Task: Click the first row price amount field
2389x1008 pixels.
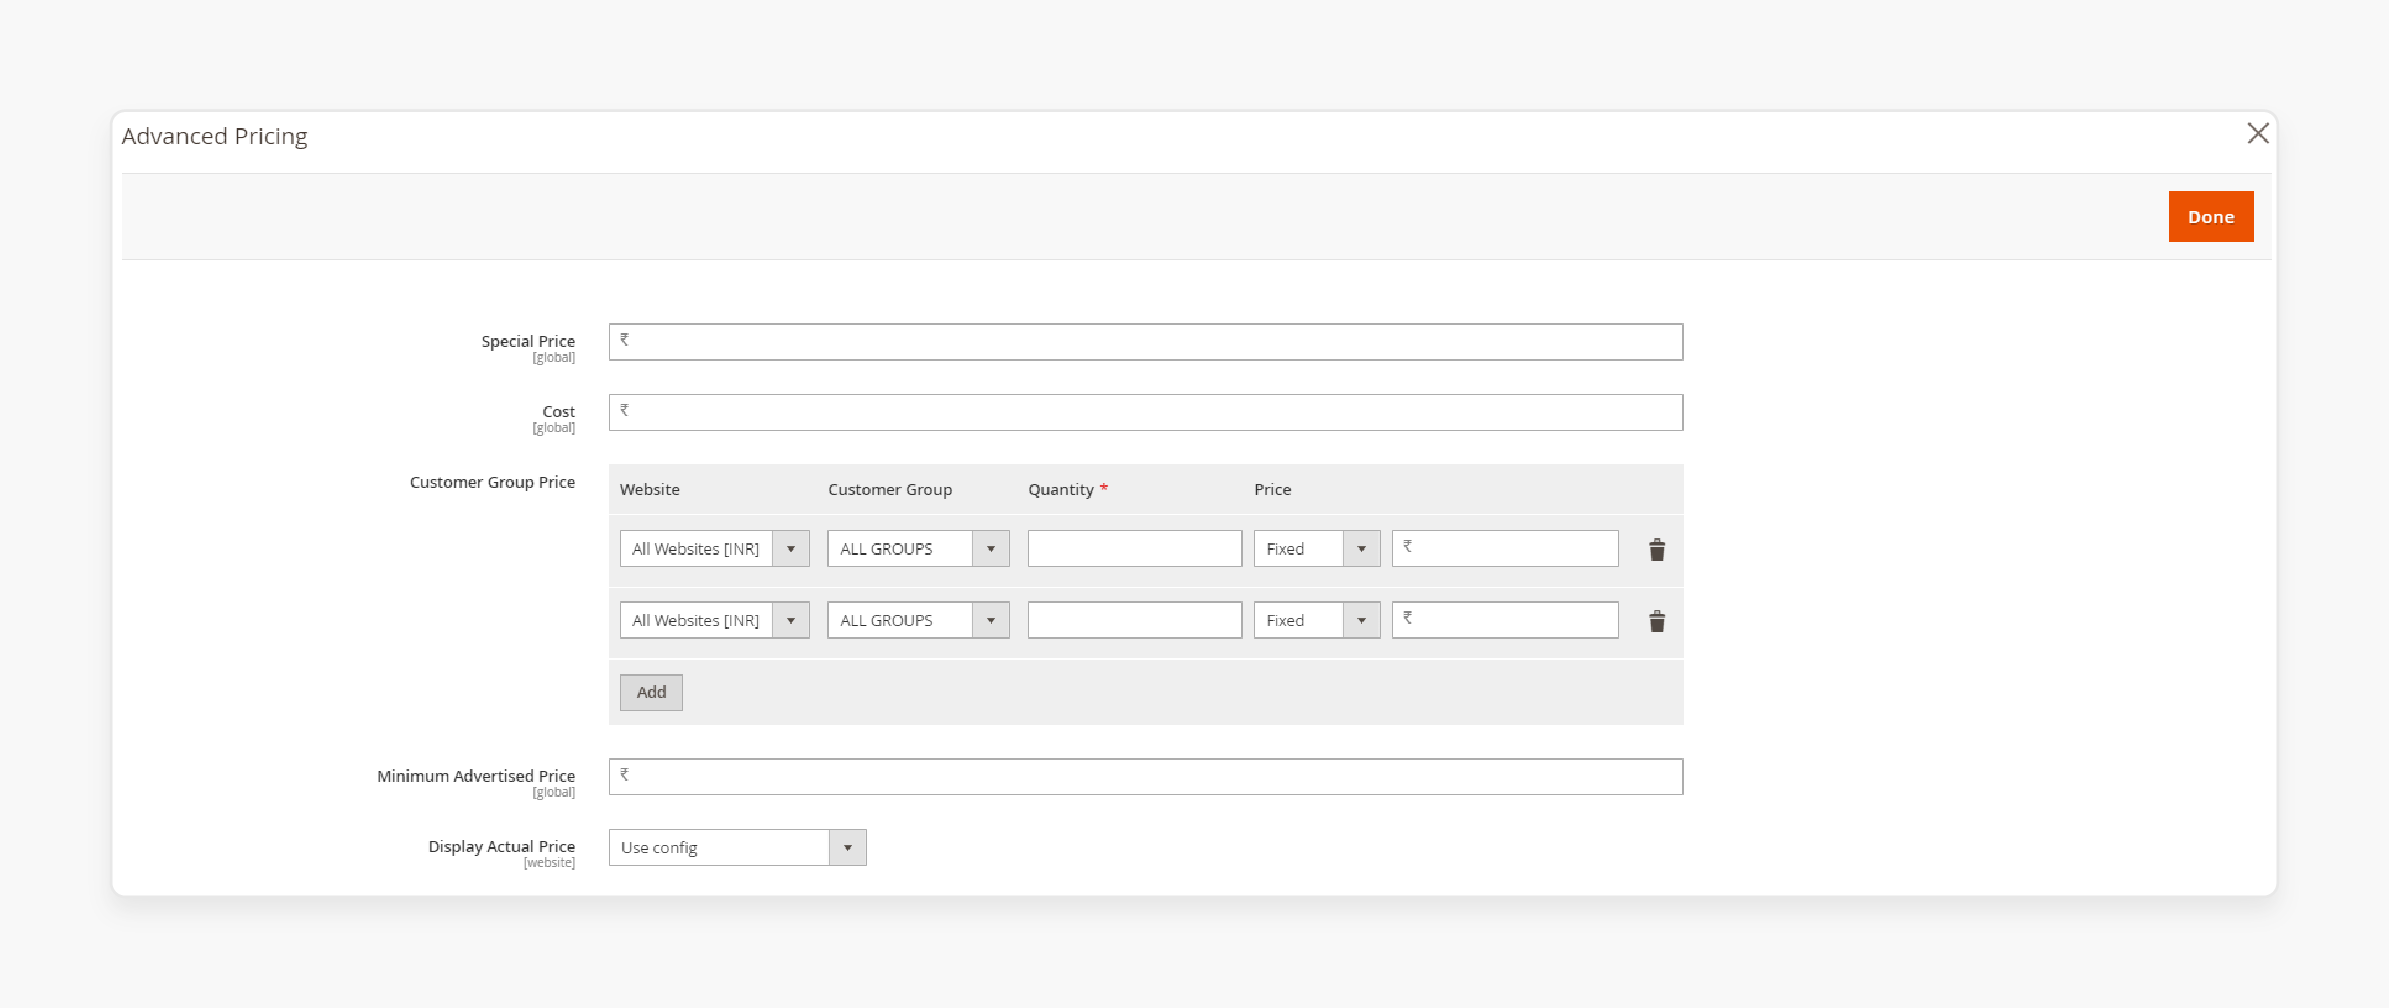Action: point(1505,548)
